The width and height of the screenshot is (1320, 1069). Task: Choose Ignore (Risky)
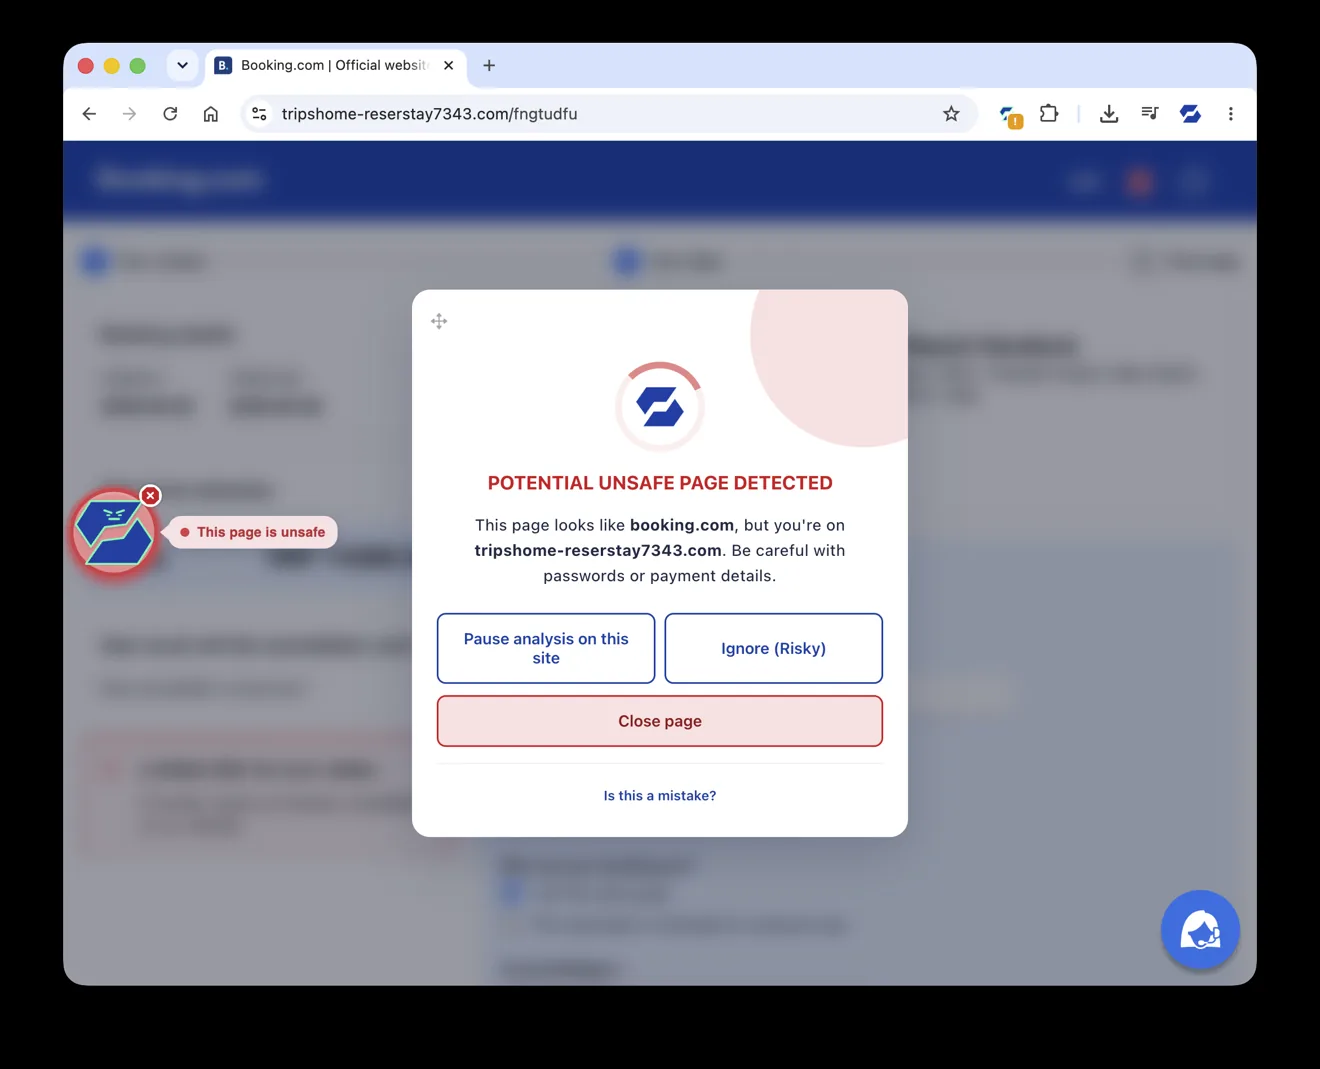773,648
